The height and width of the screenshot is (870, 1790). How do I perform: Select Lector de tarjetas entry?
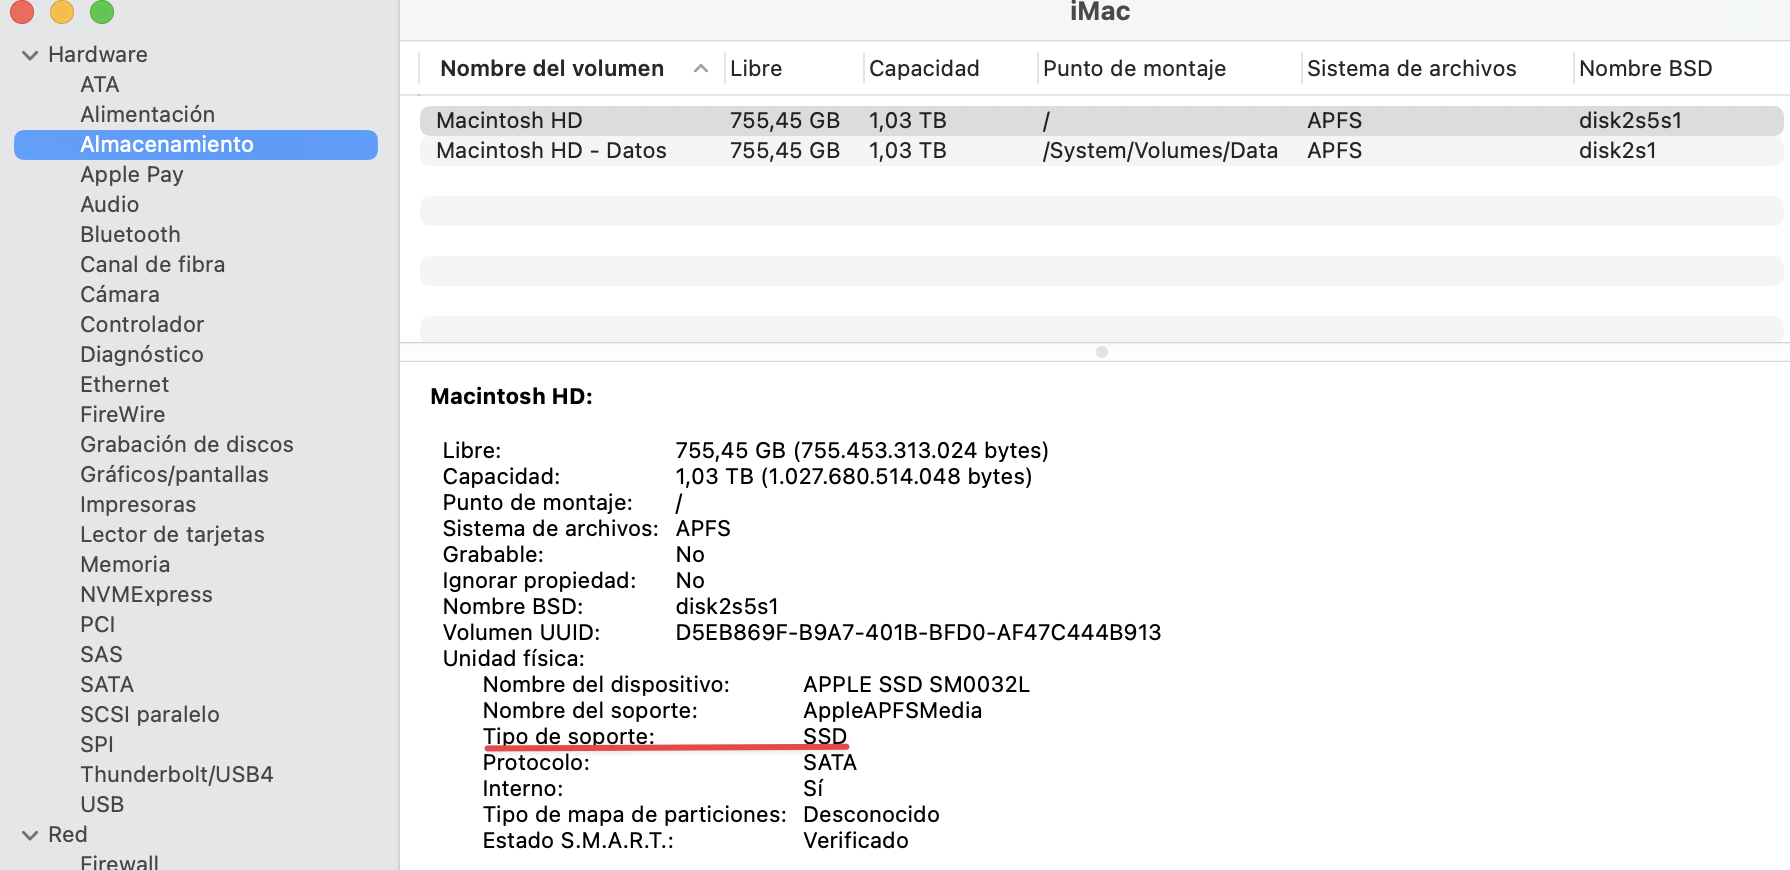coord(173,535)
